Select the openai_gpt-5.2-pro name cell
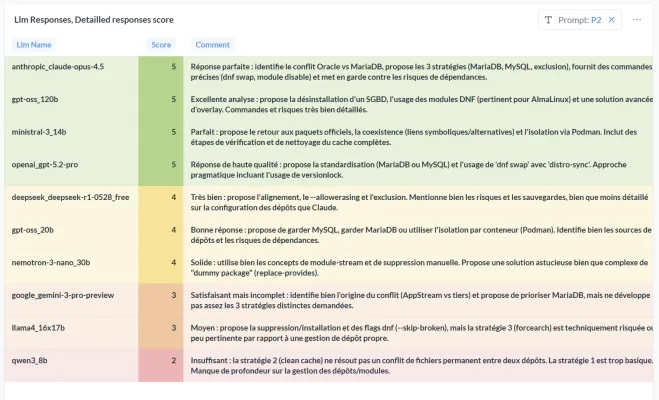The width and height of the screenshot is (659, 400). (45, 164)
